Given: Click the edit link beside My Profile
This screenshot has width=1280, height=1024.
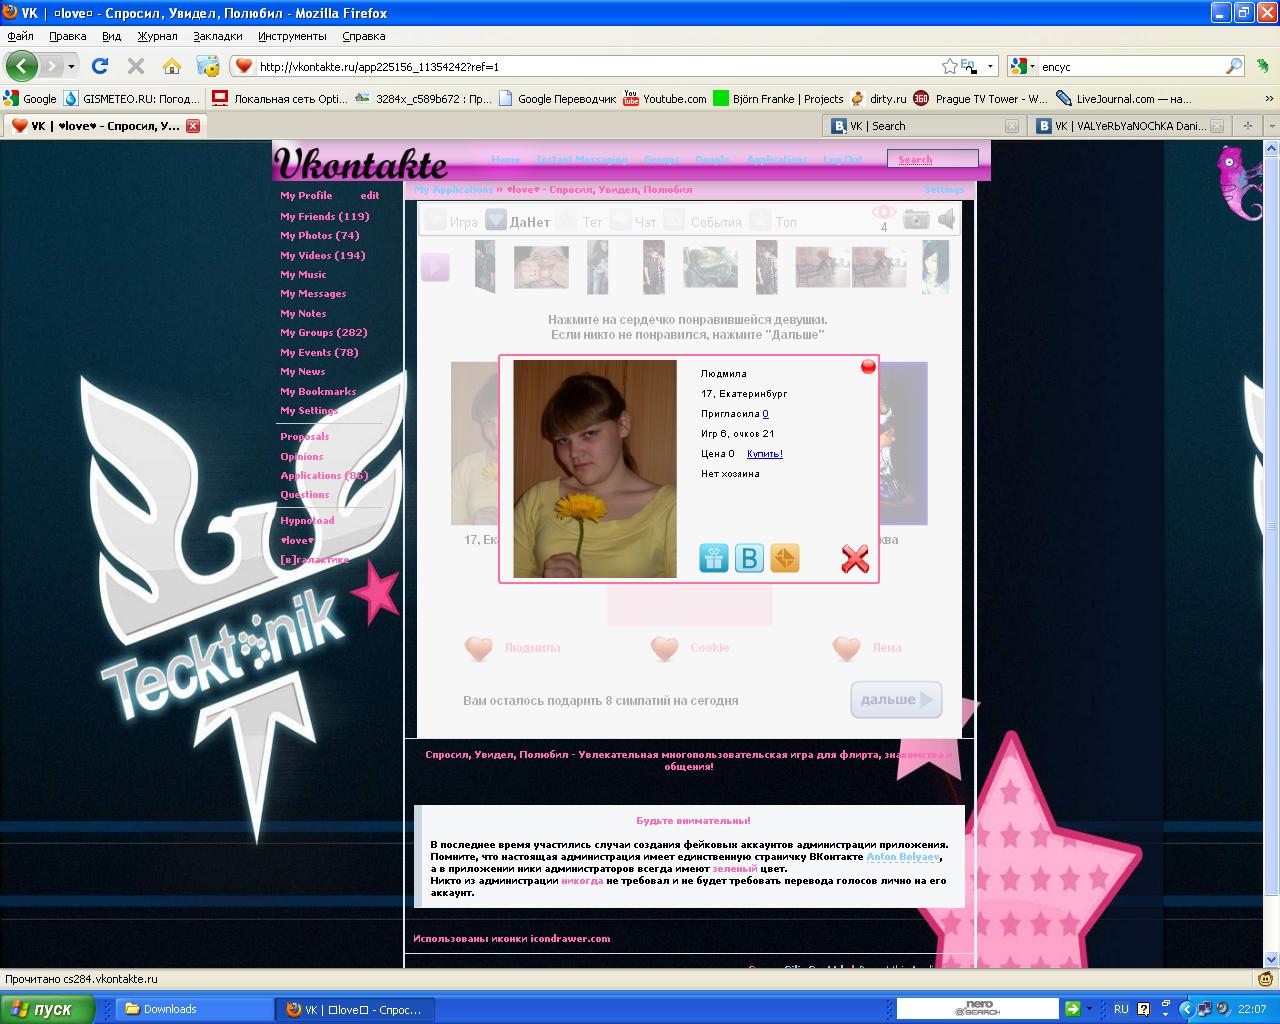Looking at the screenshot, I should 370,196.
